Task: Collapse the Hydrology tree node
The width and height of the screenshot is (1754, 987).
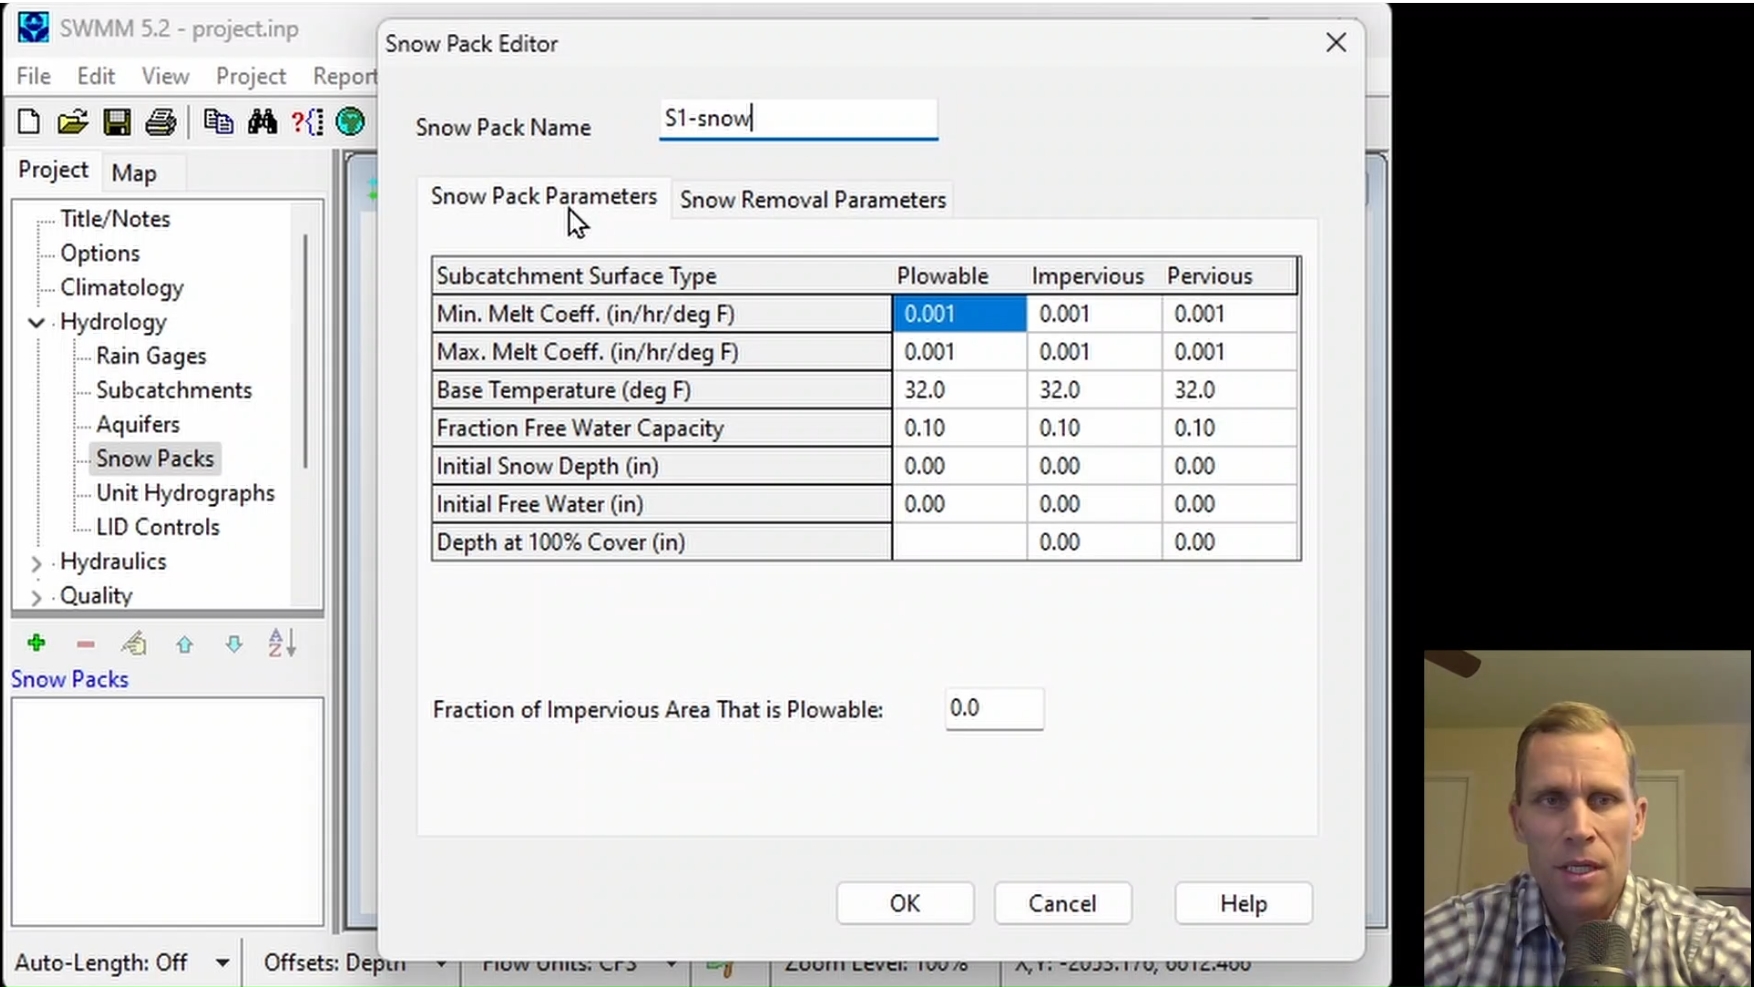Action: pos(36,322)
